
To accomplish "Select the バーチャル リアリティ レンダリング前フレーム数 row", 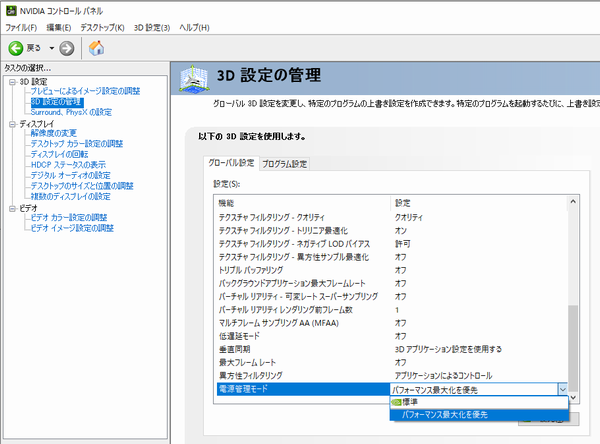I will [x=392, y=310].
